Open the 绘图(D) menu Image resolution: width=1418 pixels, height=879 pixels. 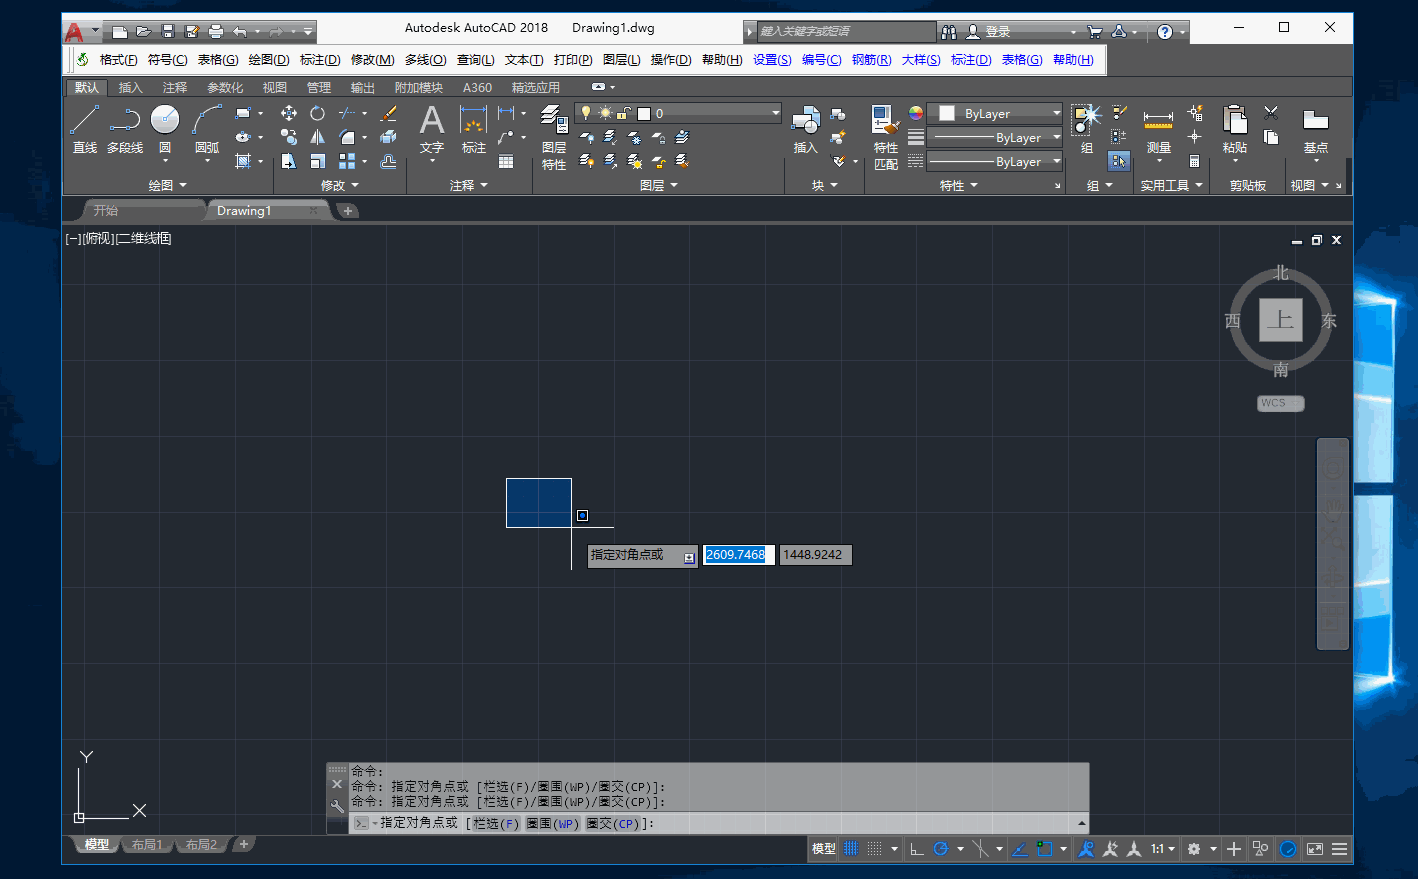point(269,60)
